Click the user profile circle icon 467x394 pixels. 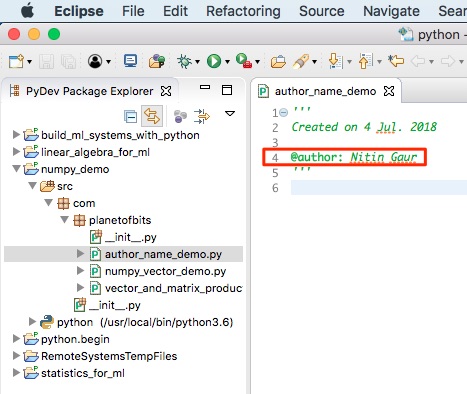[95, 61]
